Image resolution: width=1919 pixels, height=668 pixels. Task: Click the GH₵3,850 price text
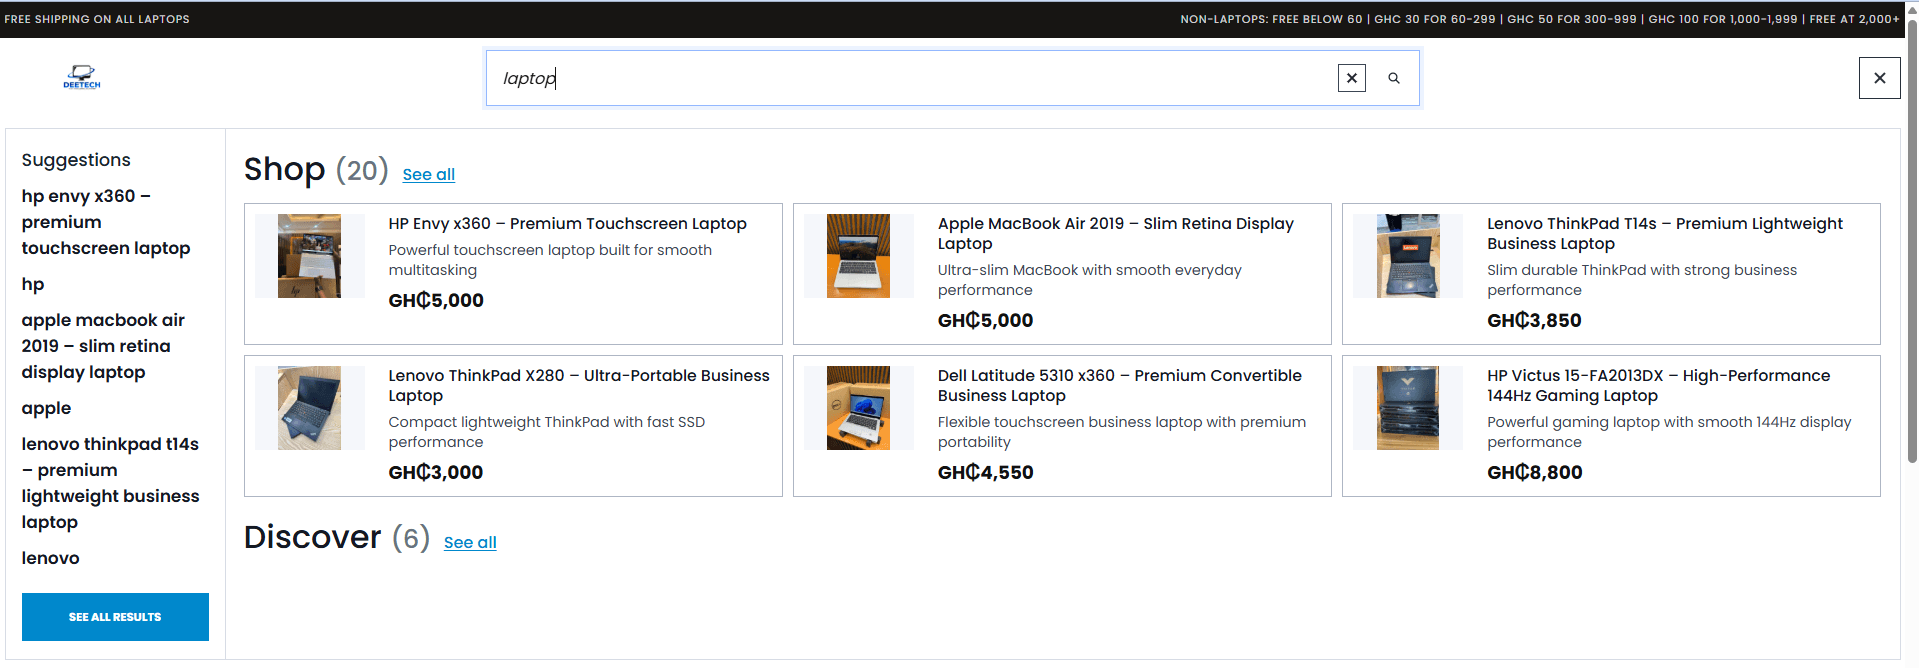1534,320
